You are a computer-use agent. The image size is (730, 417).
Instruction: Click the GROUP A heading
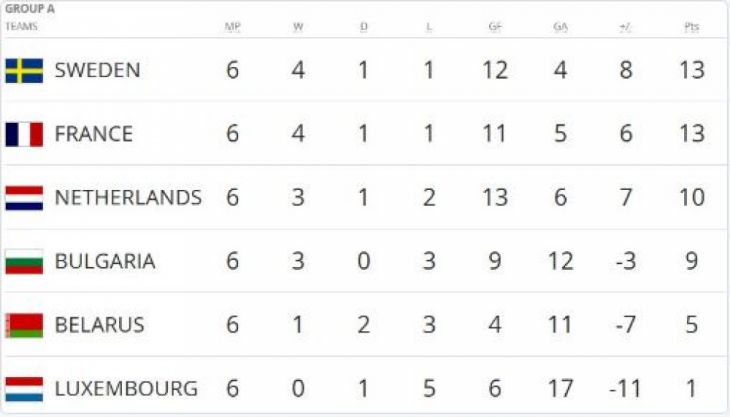pos(30,8)
